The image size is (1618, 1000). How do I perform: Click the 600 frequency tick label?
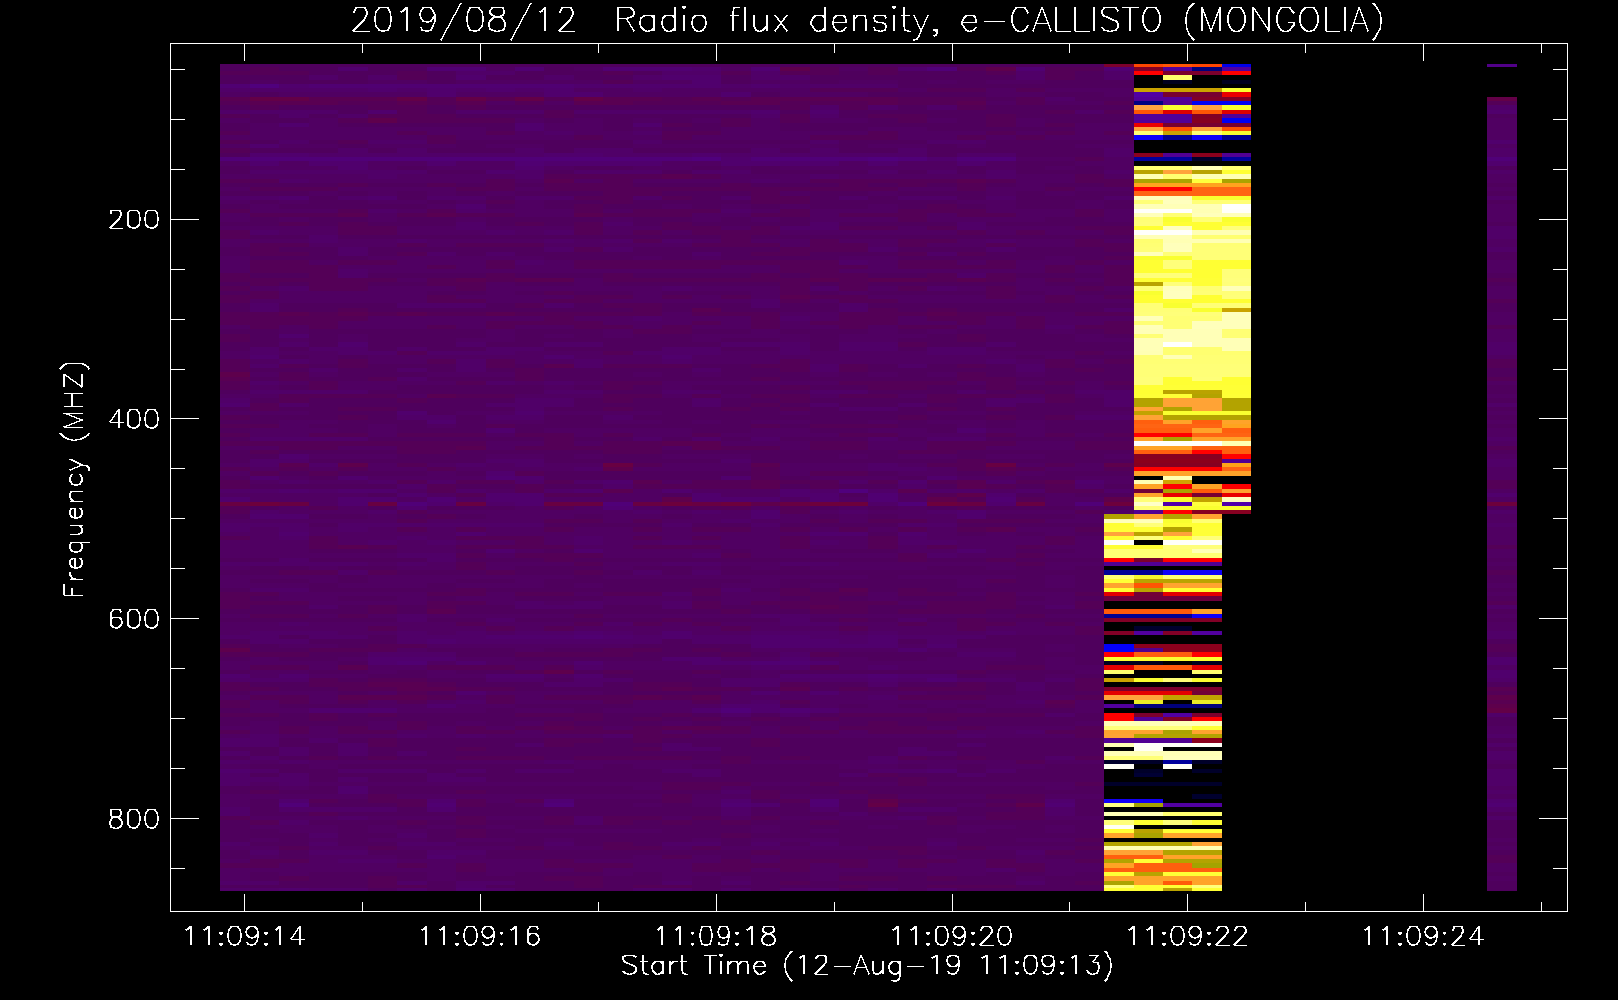click(134, 620)
